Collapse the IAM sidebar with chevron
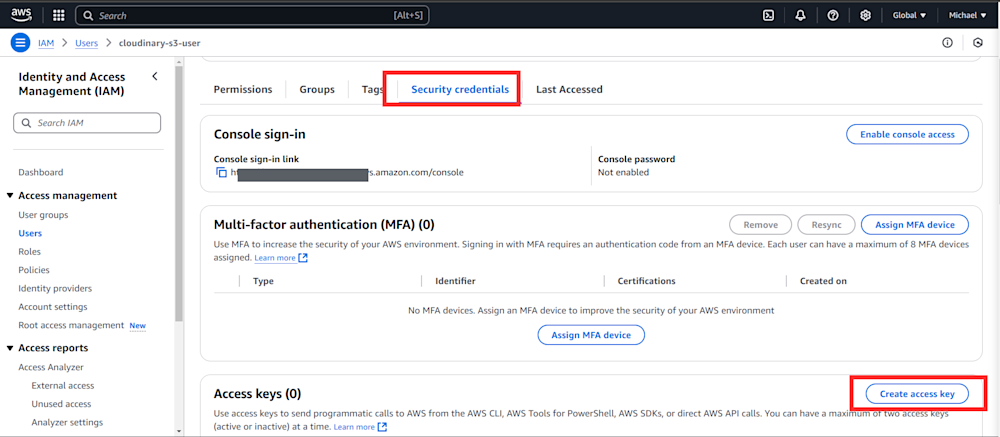The height and width of the screenshot is (437, 1000). pyautogui.click(x=155, y=77)
